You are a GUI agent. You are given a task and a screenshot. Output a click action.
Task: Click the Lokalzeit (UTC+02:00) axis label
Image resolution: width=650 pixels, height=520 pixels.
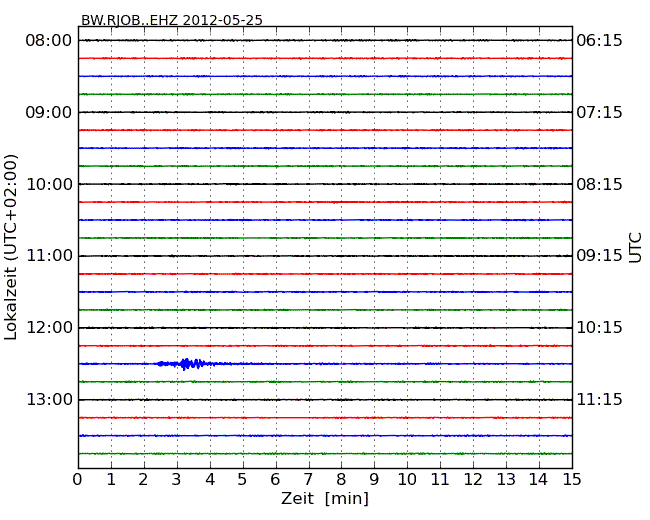11,247
